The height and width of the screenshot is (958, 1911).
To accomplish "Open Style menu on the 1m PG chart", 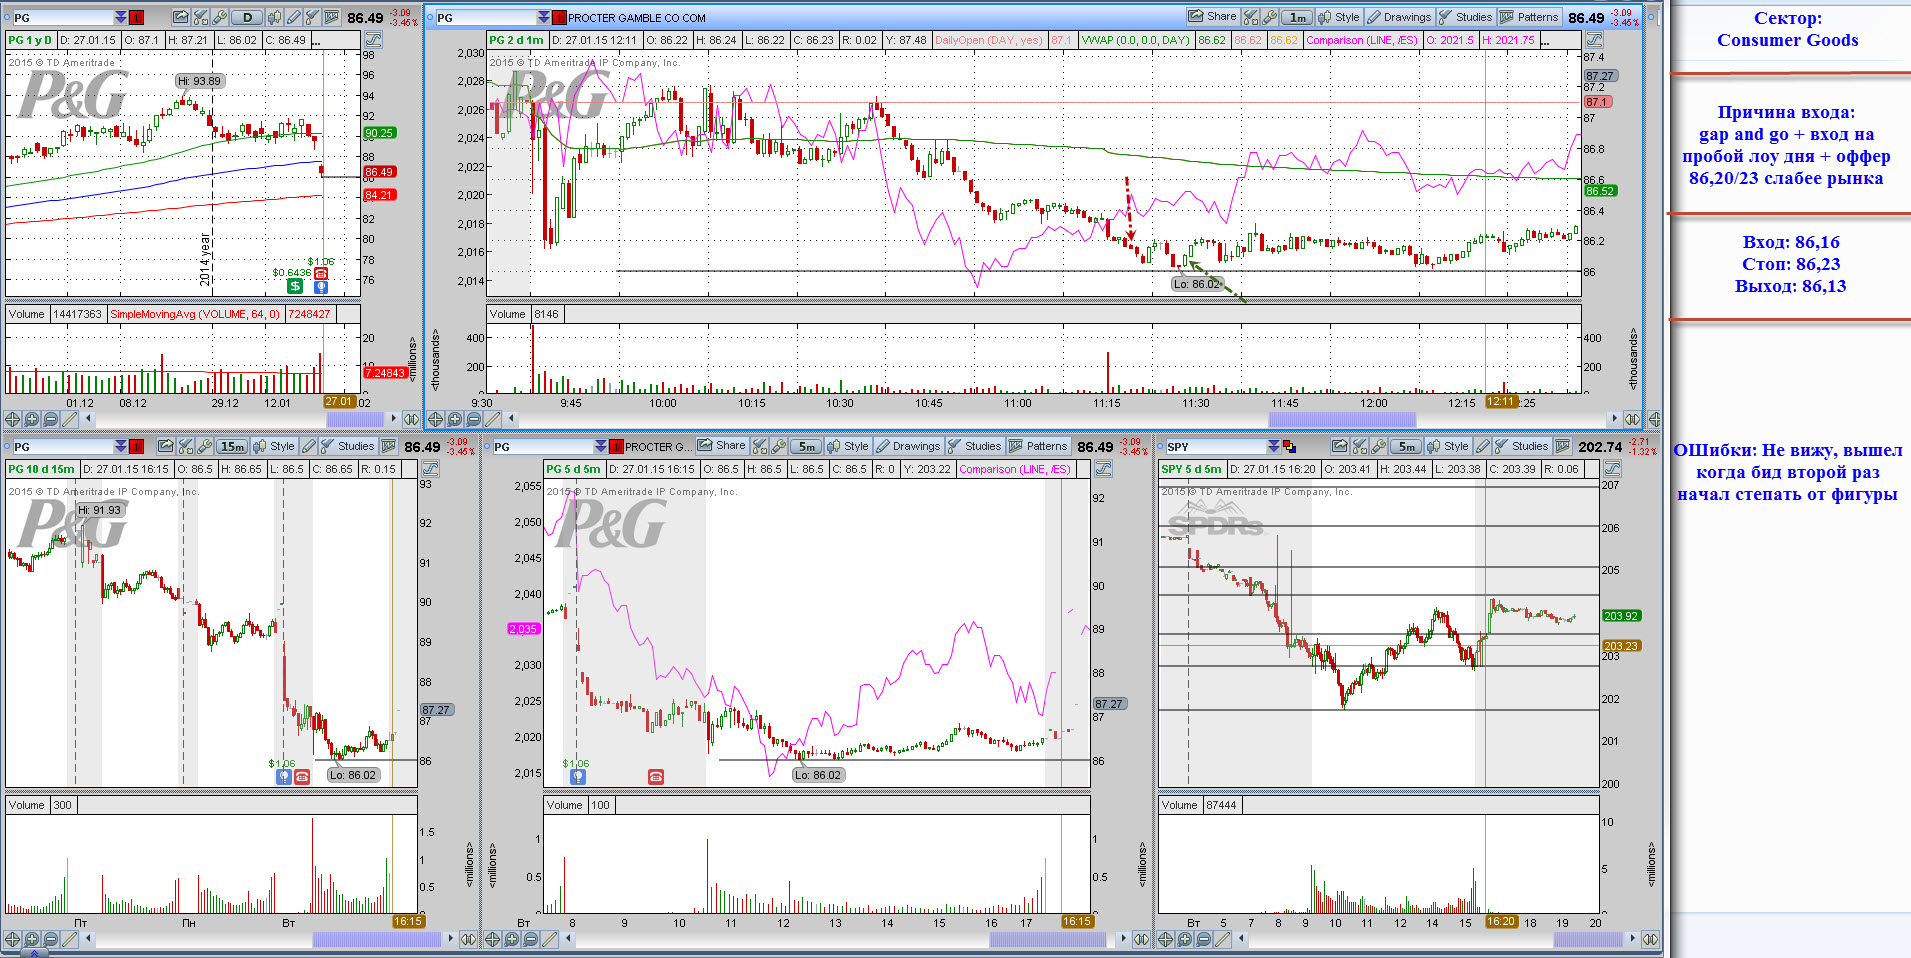I will [1338, 17].
